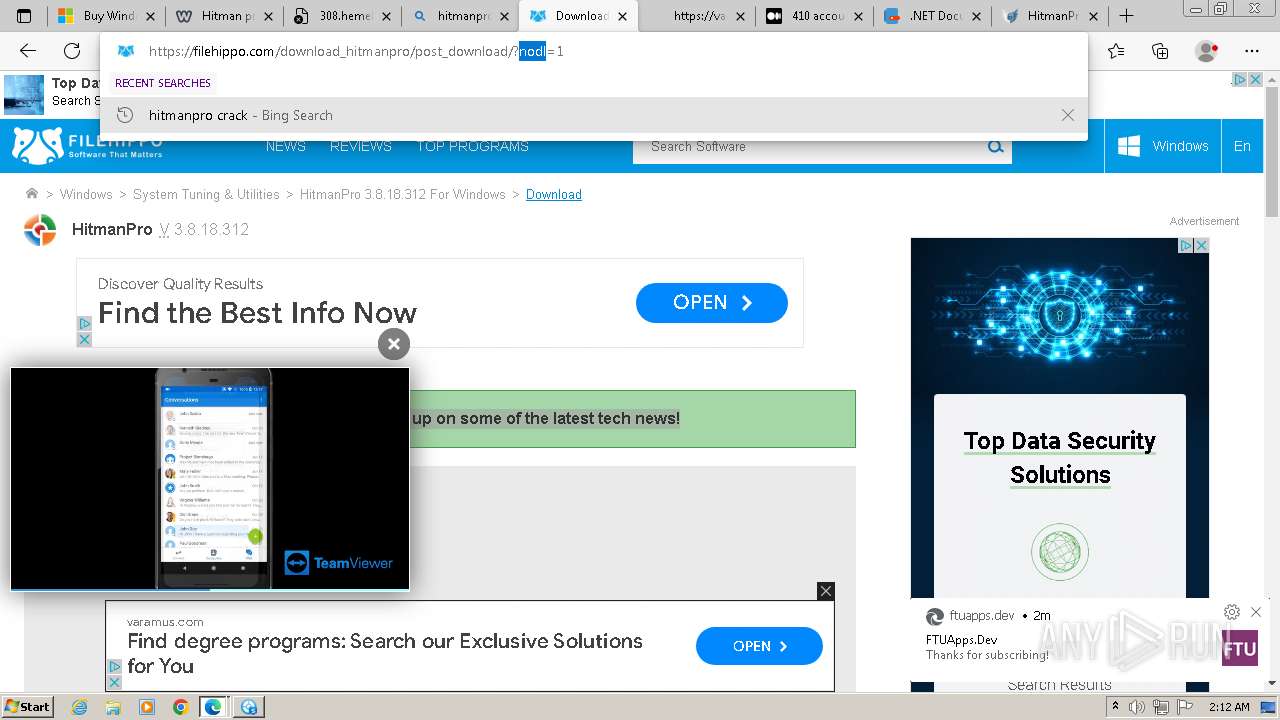The image size is (1280, 720).
Task: Go back to previous page
Action: (x=28, y=51)
